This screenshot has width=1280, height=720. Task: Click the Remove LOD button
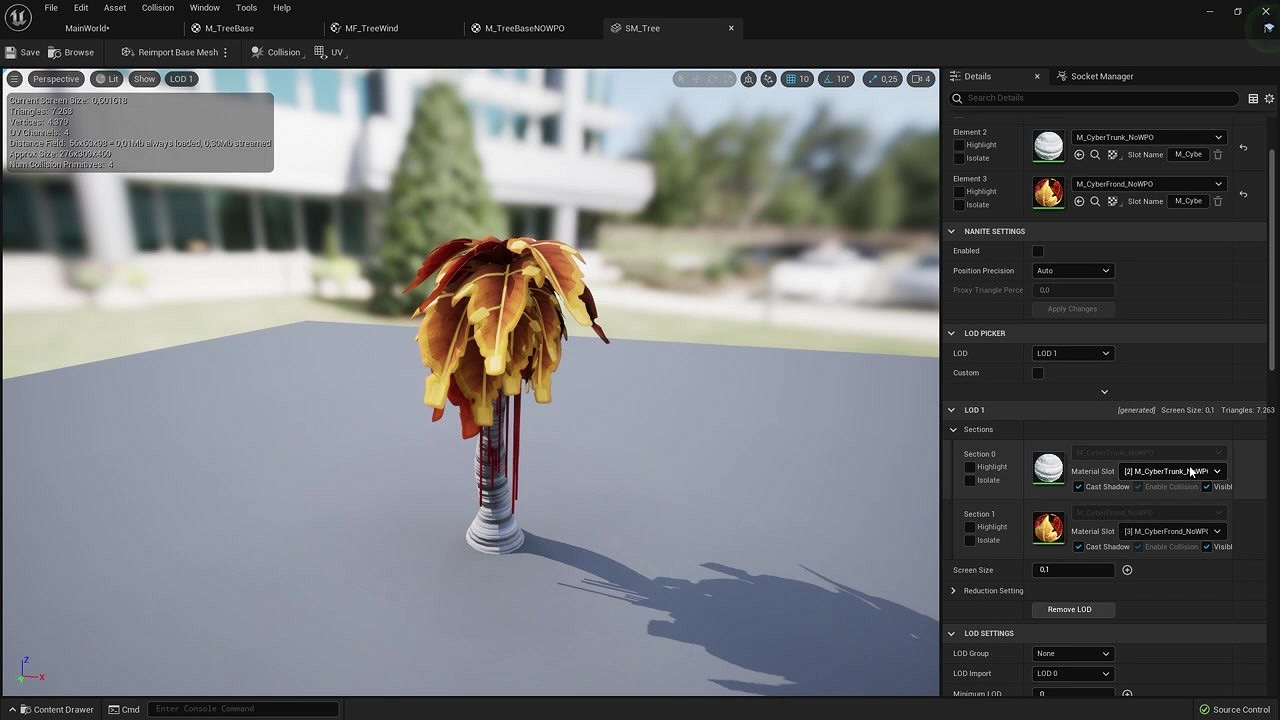1069,609
